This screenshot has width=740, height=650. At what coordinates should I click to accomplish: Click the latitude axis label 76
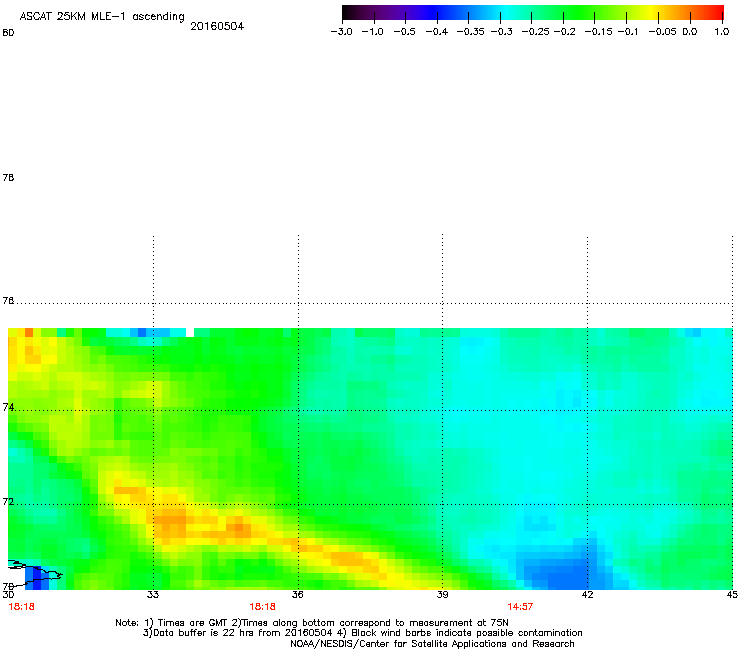click(8, 301)
